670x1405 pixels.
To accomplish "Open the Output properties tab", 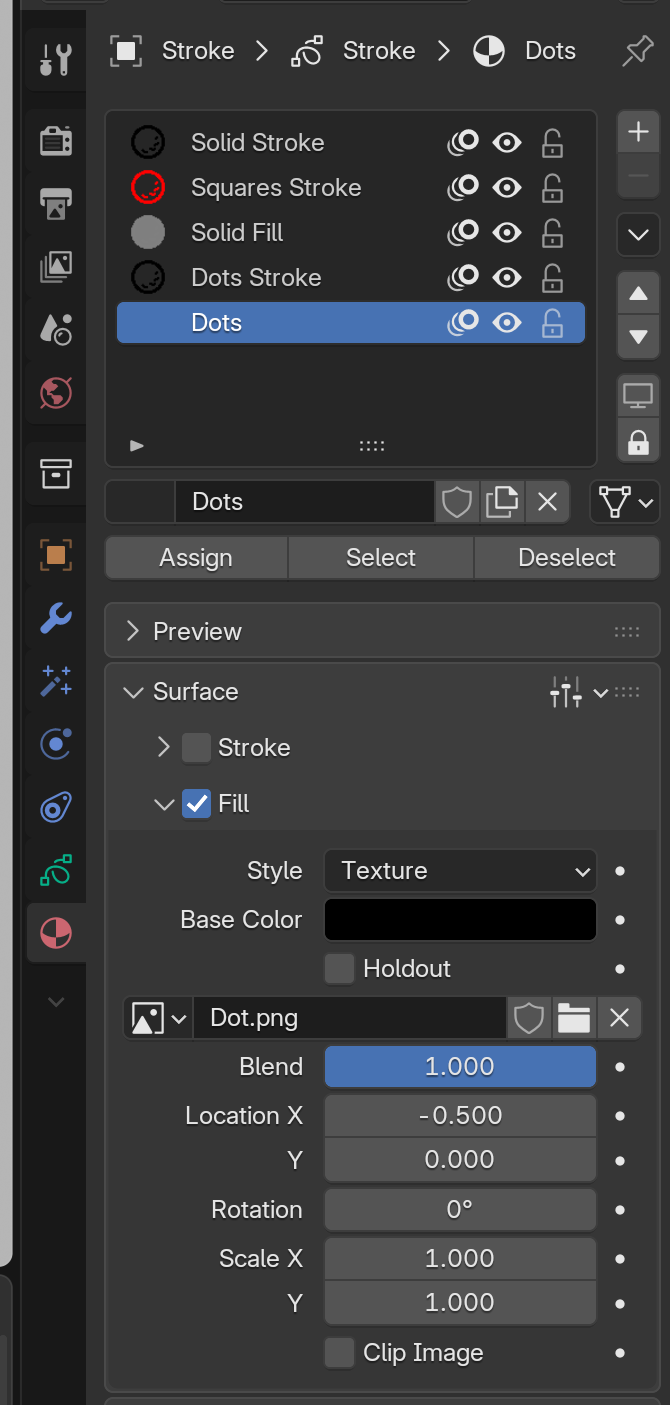I will click(55, 203).
